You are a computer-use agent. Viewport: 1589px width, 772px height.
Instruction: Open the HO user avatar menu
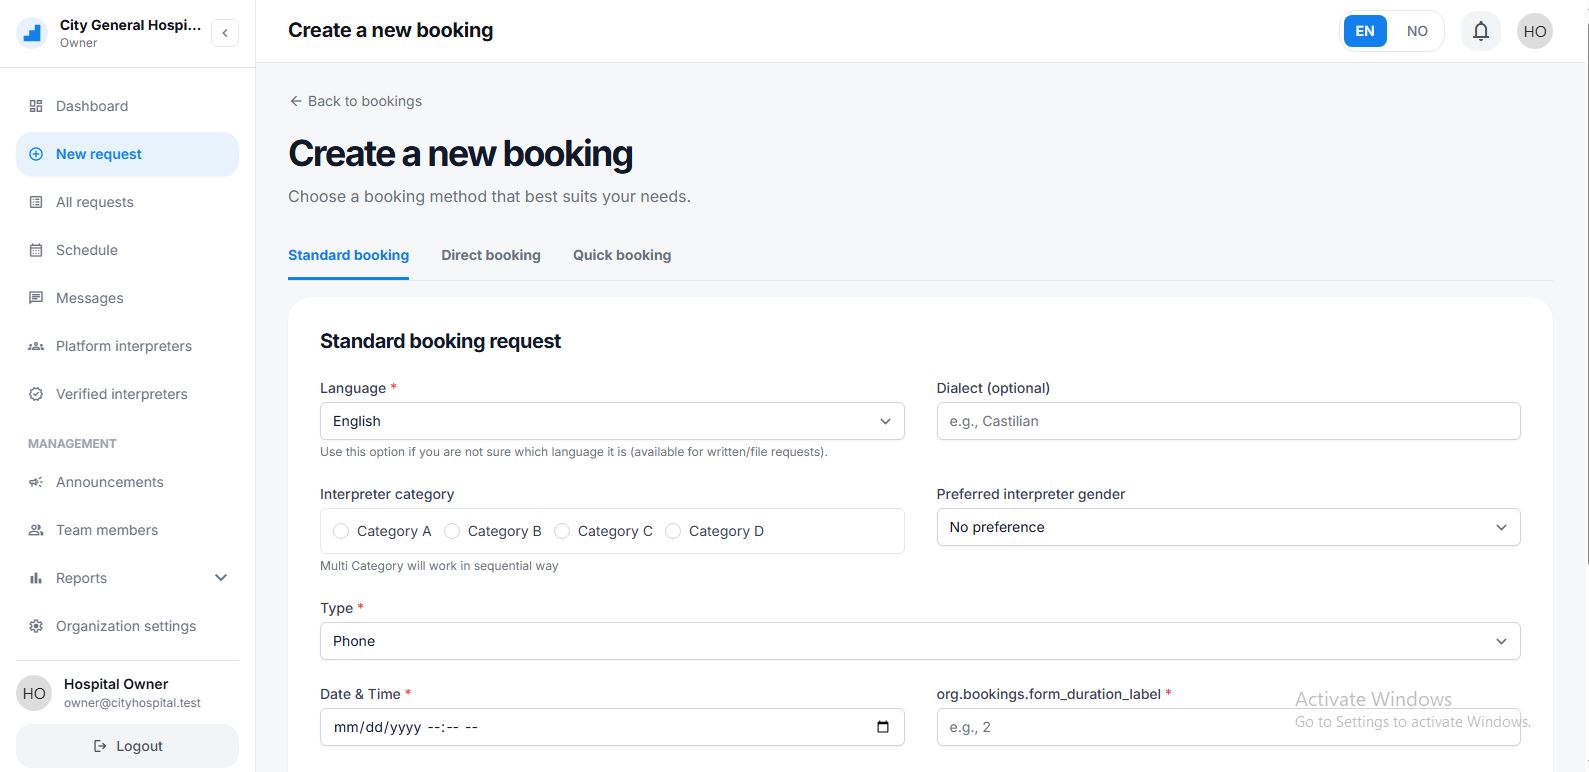pyautogui.click(x=1534, y=31)
